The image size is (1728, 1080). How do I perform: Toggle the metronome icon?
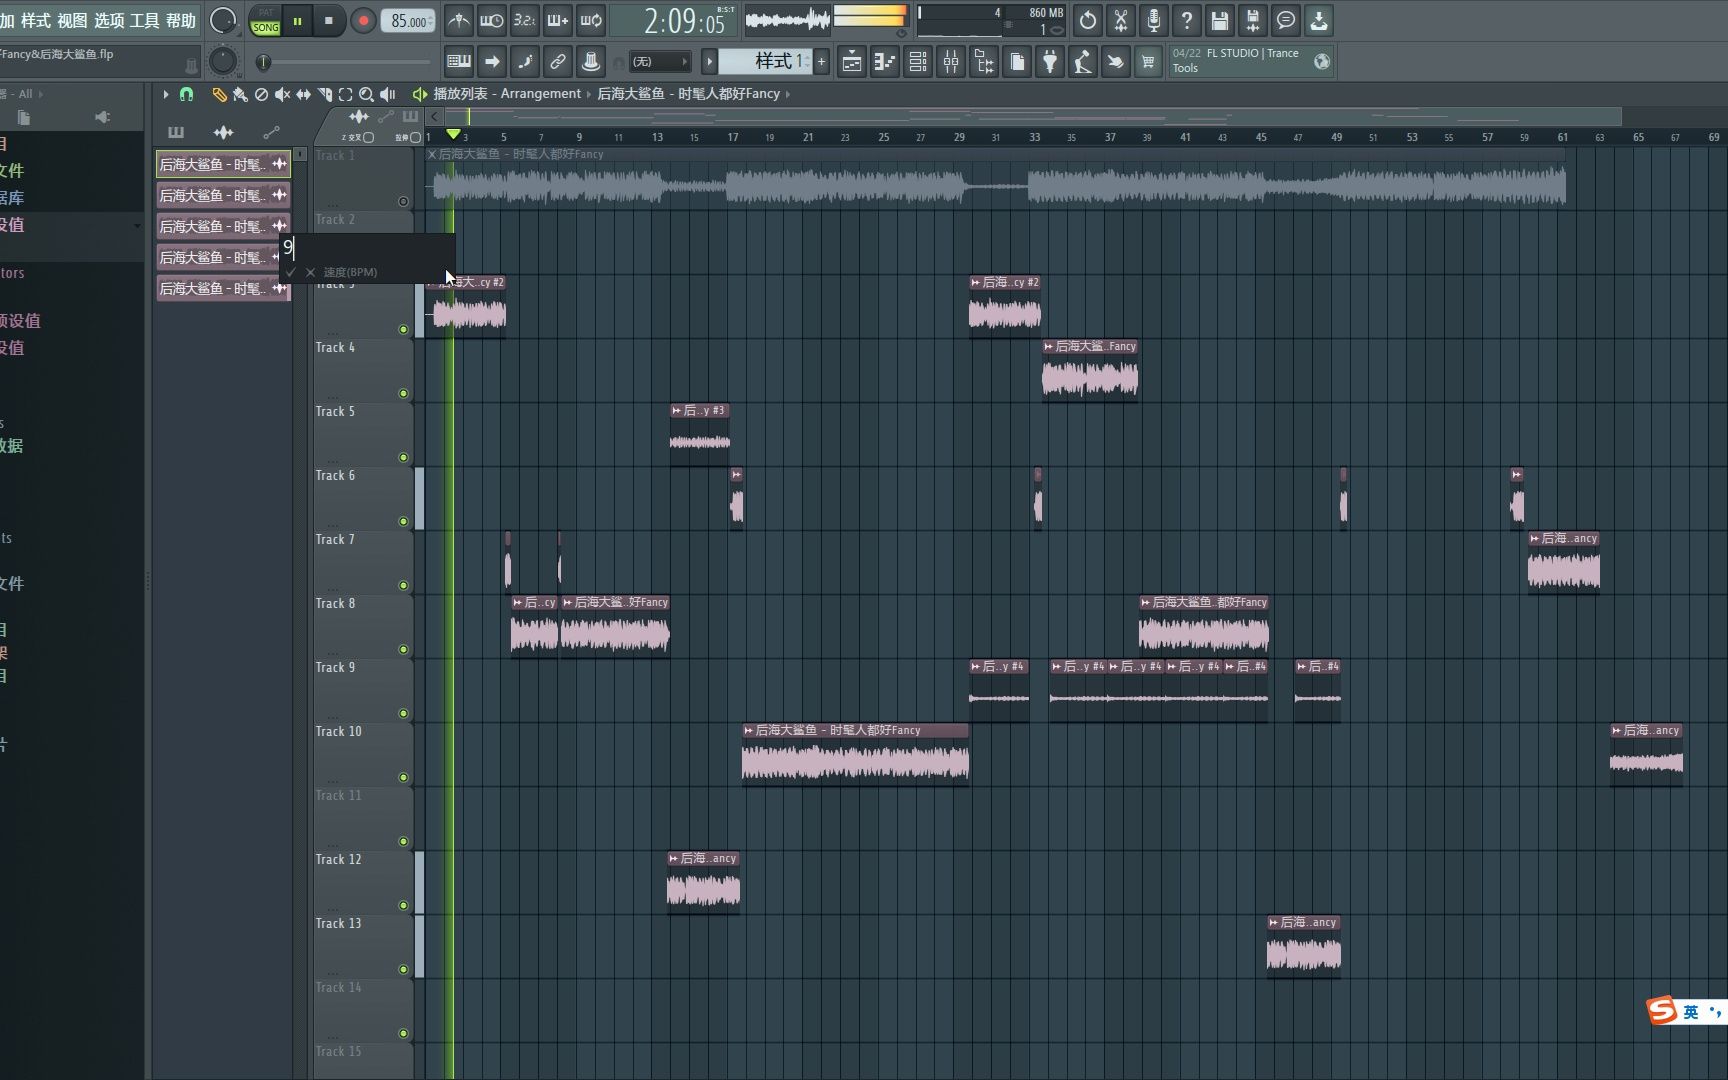pyautogui.click(x=458, y=20)
